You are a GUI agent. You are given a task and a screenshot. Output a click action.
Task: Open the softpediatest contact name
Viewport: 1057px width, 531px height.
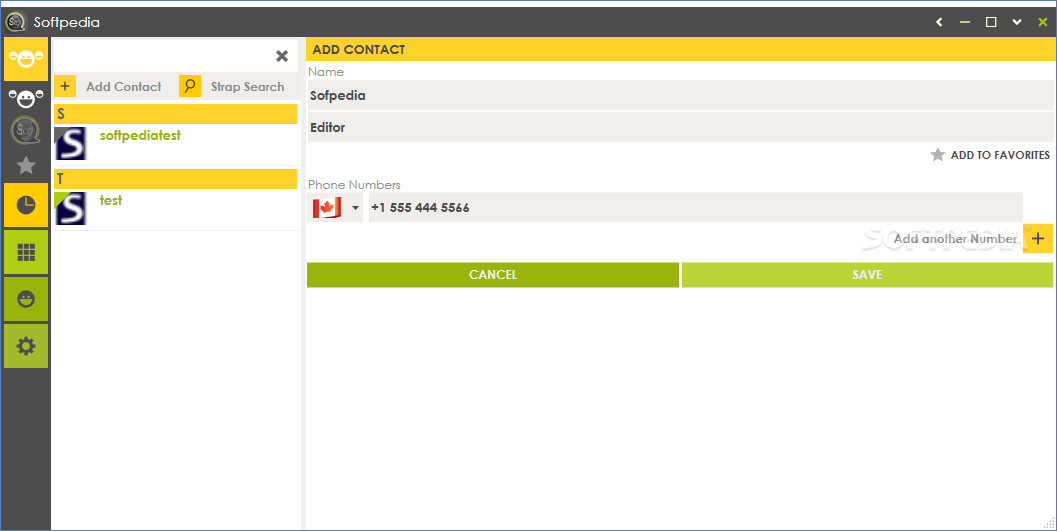[140, 135]
